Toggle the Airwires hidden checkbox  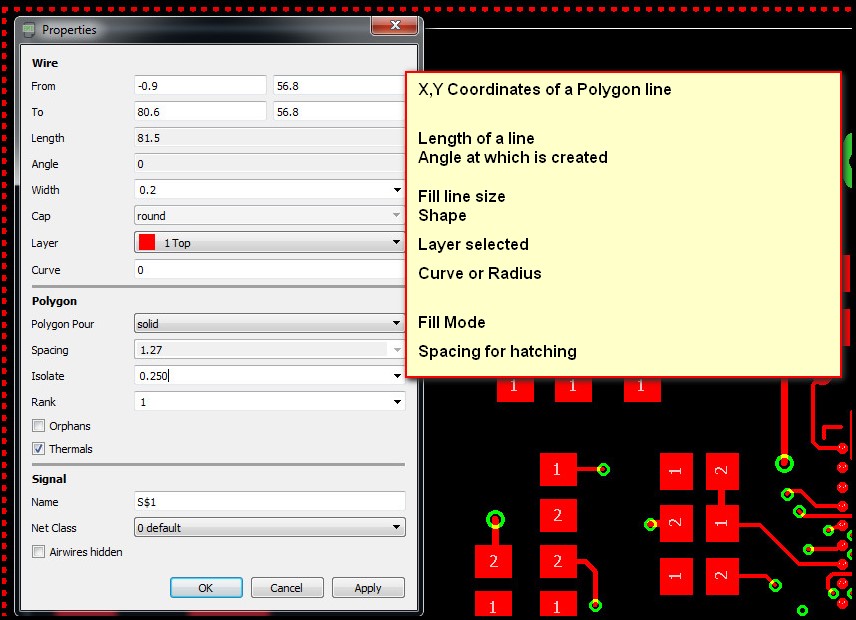coord(38,552)
